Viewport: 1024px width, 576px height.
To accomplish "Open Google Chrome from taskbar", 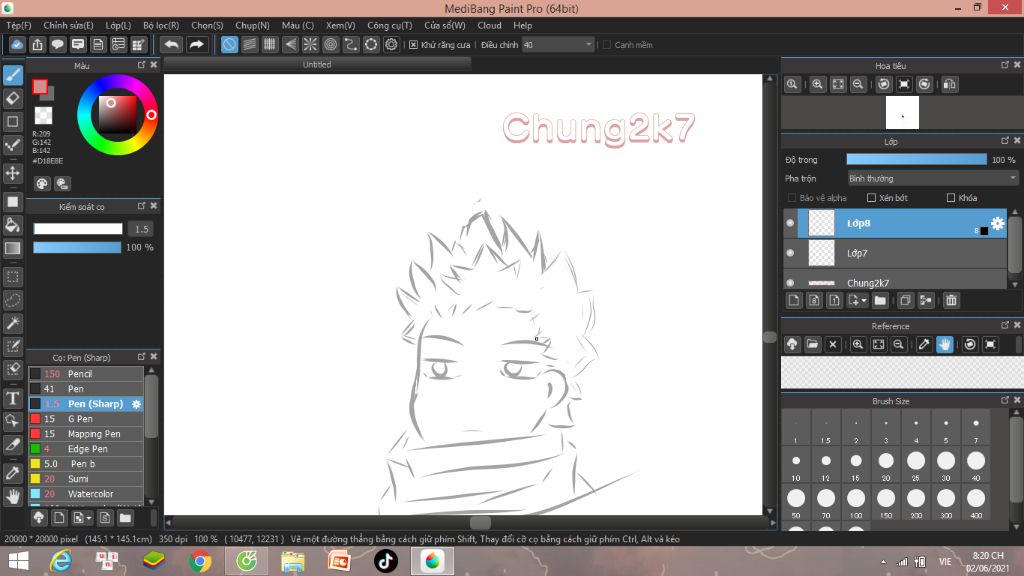I will tap(200, 561).
